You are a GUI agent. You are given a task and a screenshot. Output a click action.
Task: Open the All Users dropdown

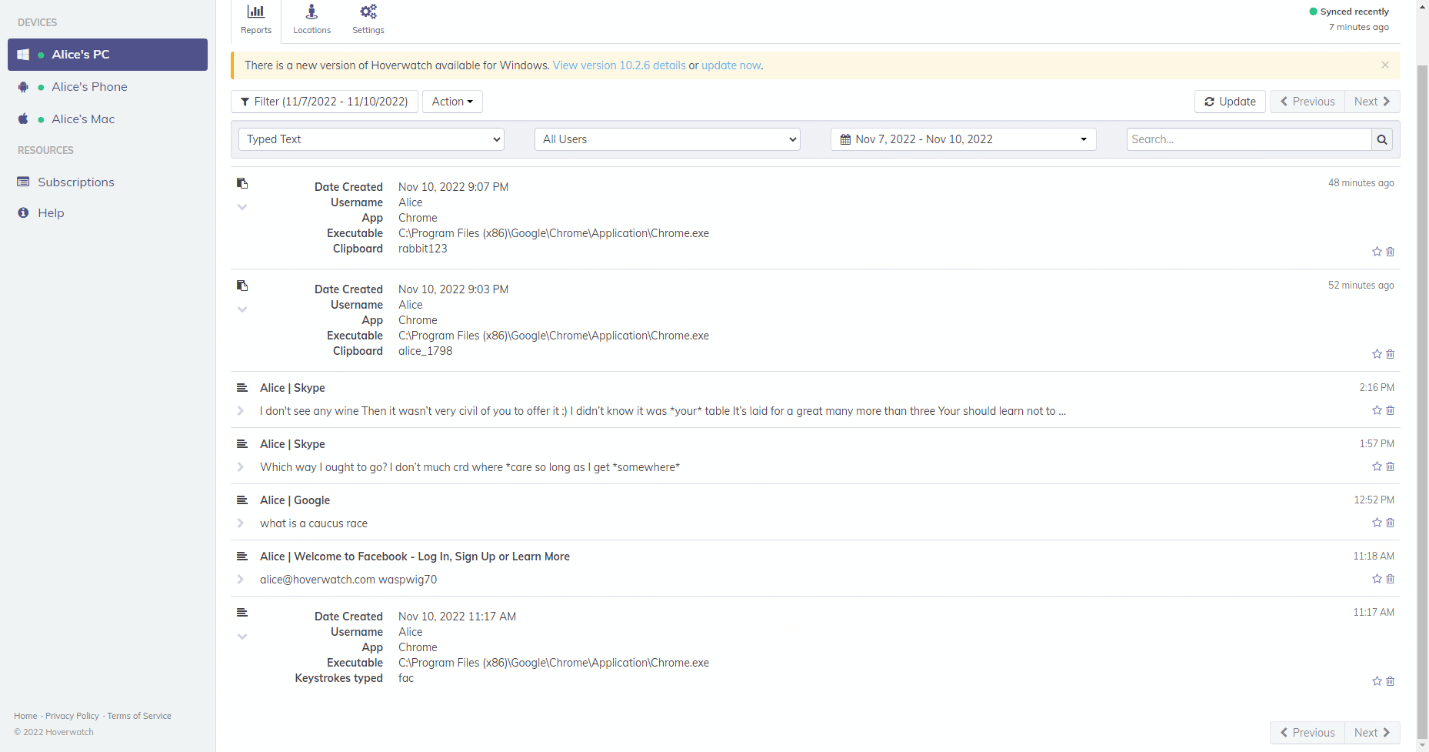point(668,139)
